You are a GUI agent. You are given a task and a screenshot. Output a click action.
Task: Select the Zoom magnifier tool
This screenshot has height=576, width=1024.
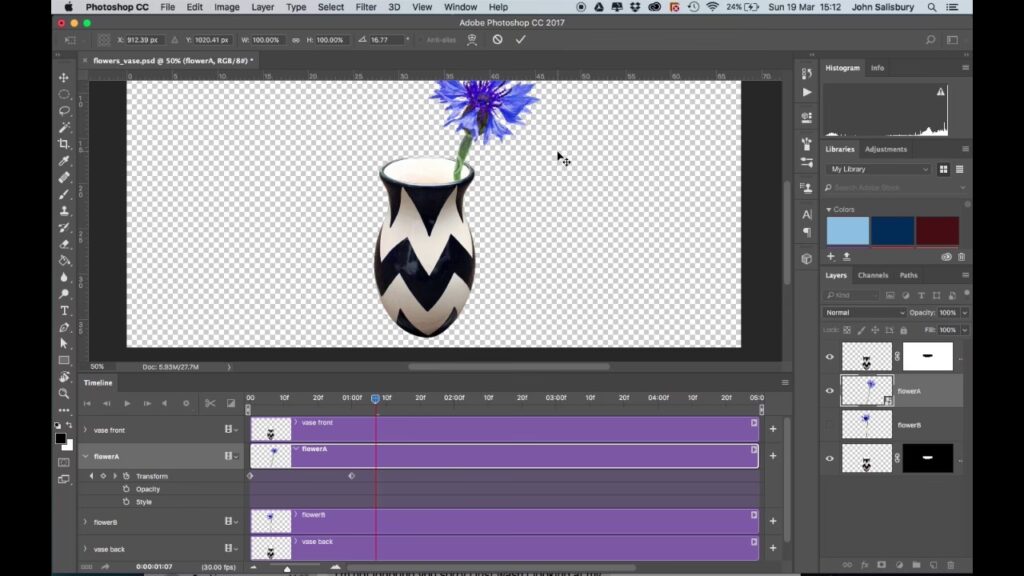click(64, 393)
